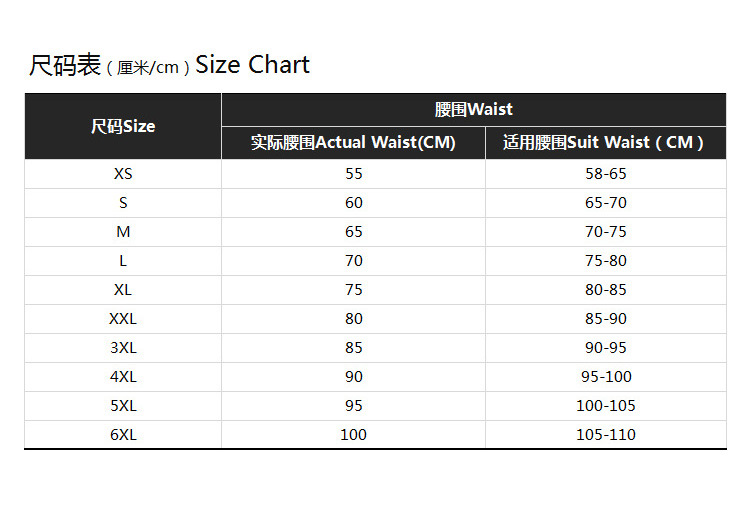The image size is (750, 512).
Task: Select the 尺码Size column header
Action: (x=123, y=126)
